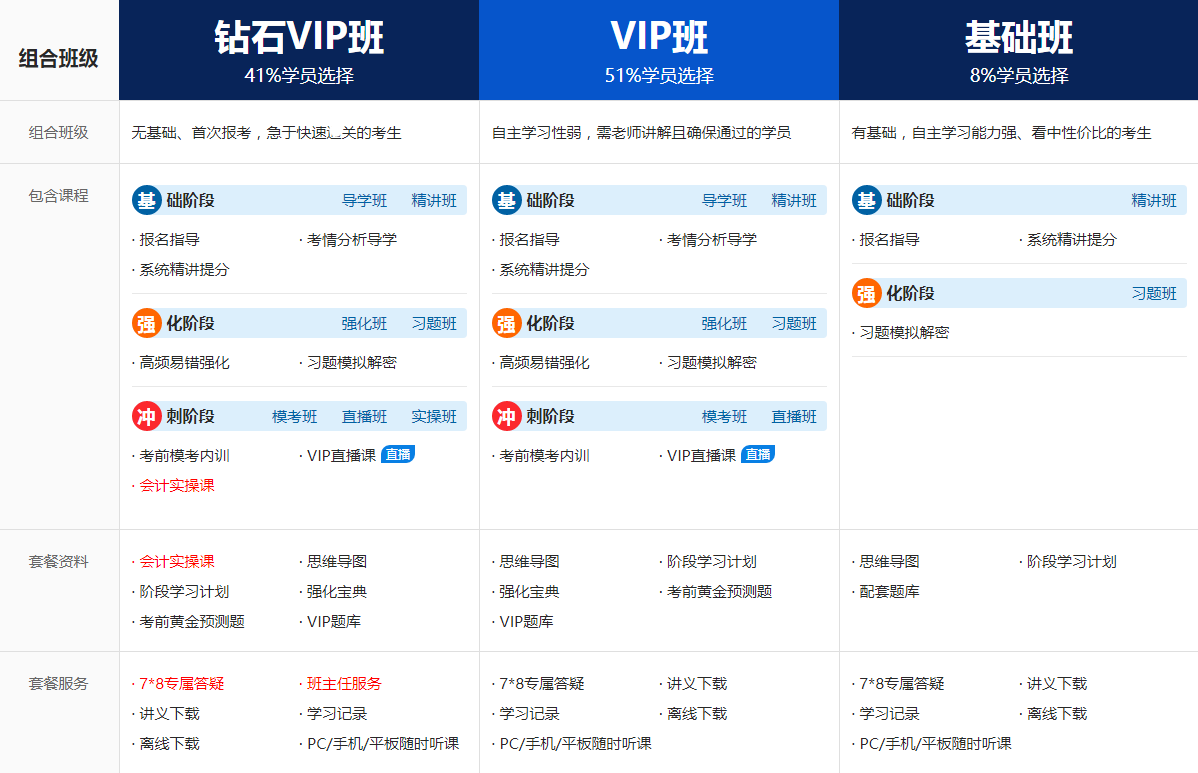
Task: Click the 直播 badge in 钻石VIP班 column
Action: (x=398, y=455)
